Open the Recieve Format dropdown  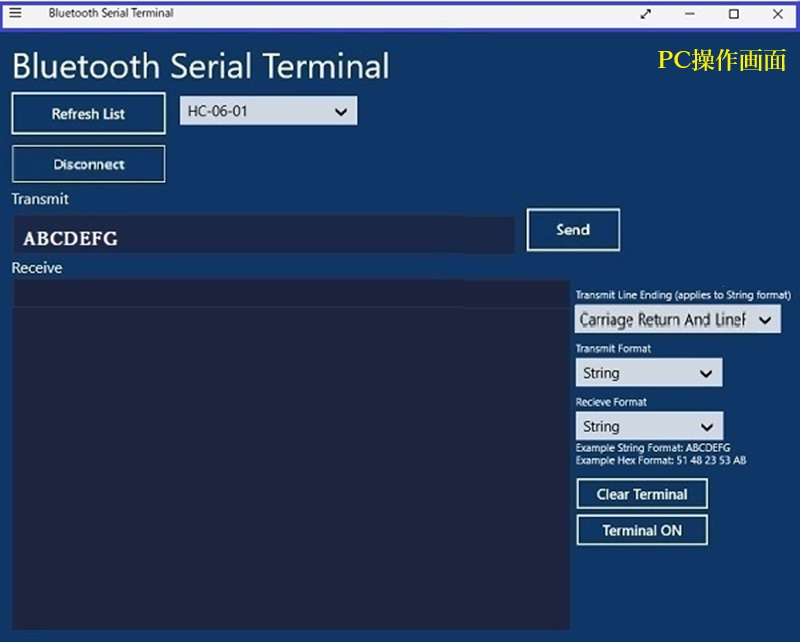pos(648,426)
